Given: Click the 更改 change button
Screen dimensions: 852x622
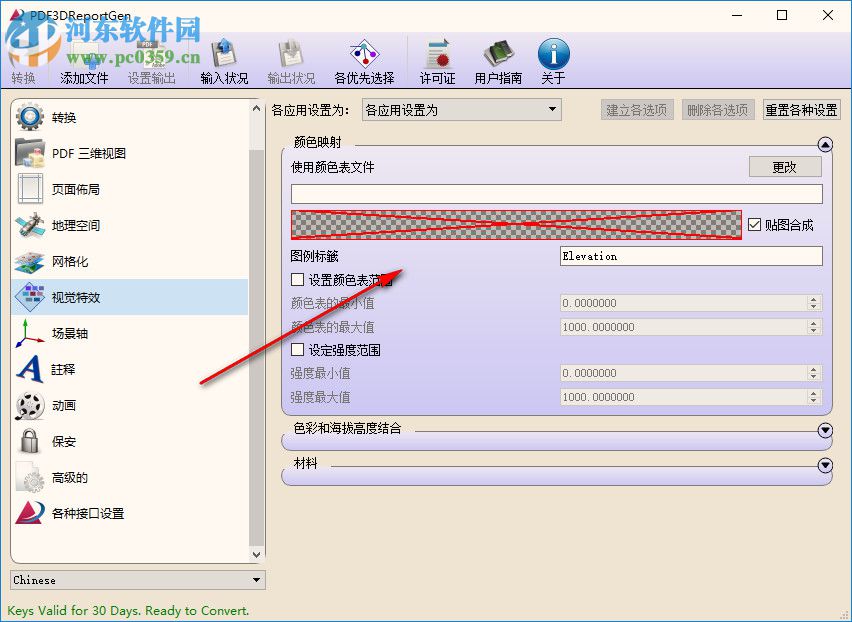Looking at the screenshot, I should (785, 166).
